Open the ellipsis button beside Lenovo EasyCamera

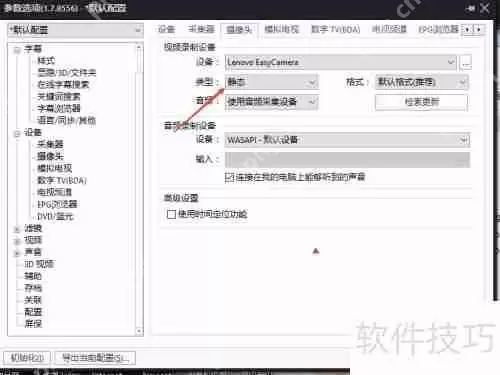tap(465, 62)
